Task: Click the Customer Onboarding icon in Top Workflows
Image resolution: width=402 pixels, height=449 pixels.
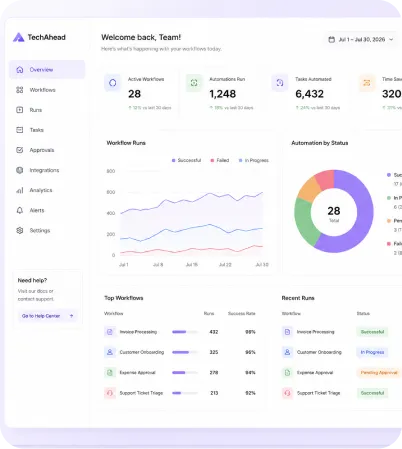Action: tap(110, 352)
